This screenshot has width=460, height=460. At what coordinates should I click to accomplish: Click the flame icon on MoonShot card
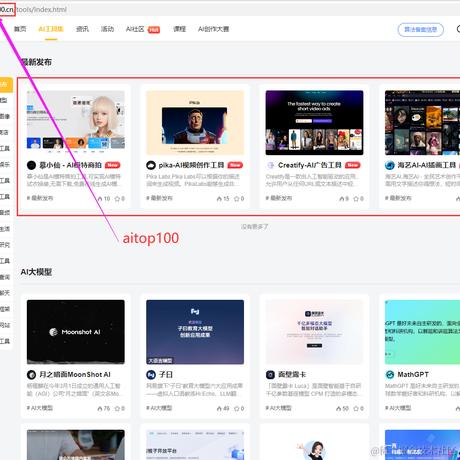point(100,408)
